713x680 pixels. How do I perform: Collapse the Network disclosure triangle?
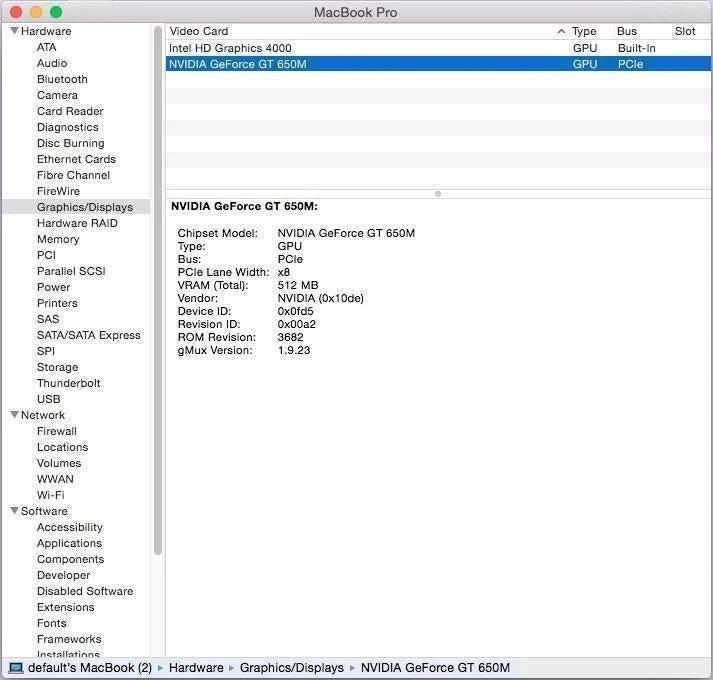(14, 415)
